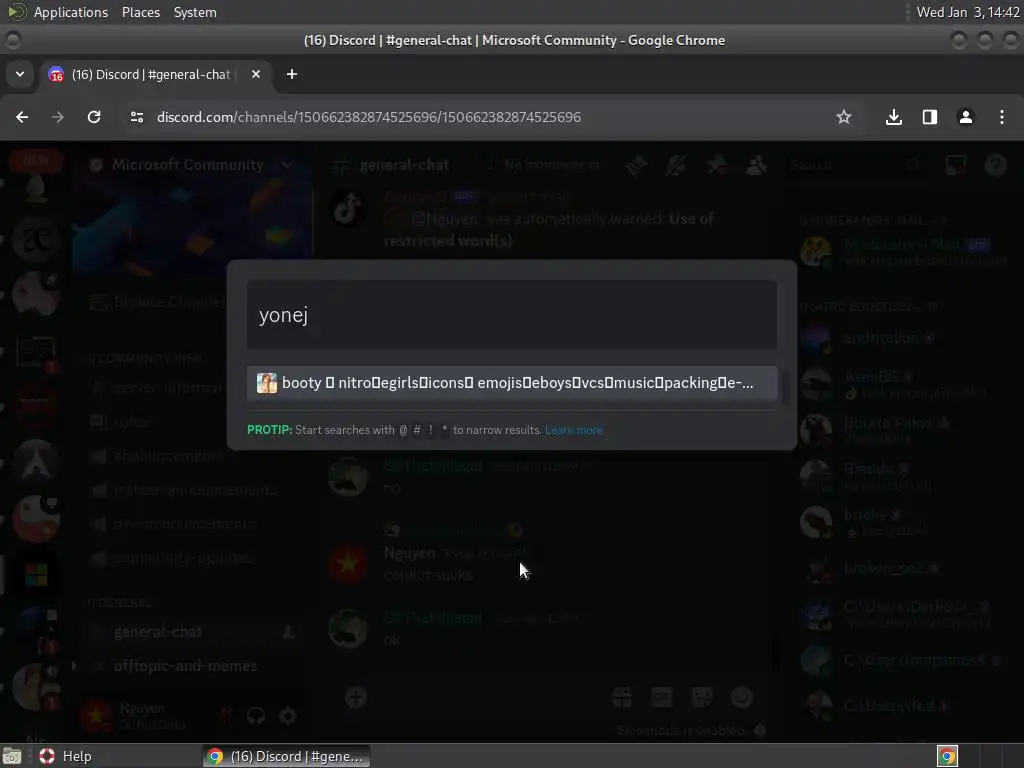This screenshot has width=1024, height=768.
Task: Toggle Chrome side panel
Action: pyautogui.click(x=930, y=117)
